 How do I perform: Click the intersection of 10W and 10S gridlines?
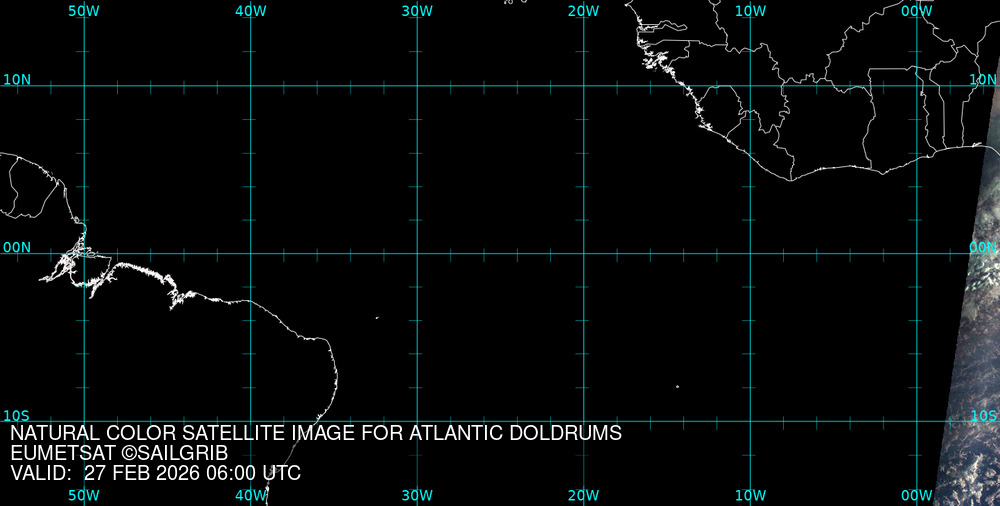(750, 421)
